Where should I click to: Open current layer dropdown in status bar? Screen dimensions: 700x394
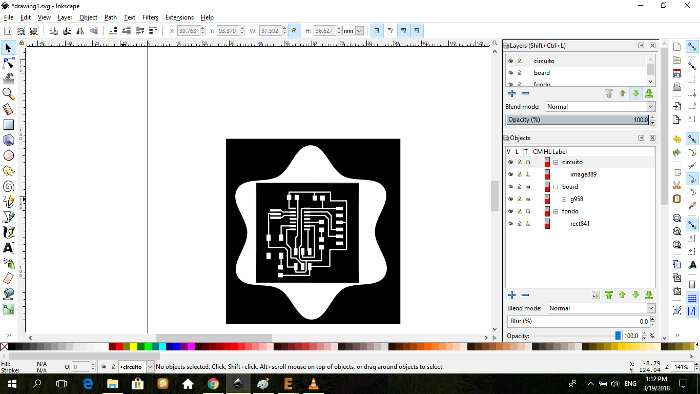tap(150, 367)
